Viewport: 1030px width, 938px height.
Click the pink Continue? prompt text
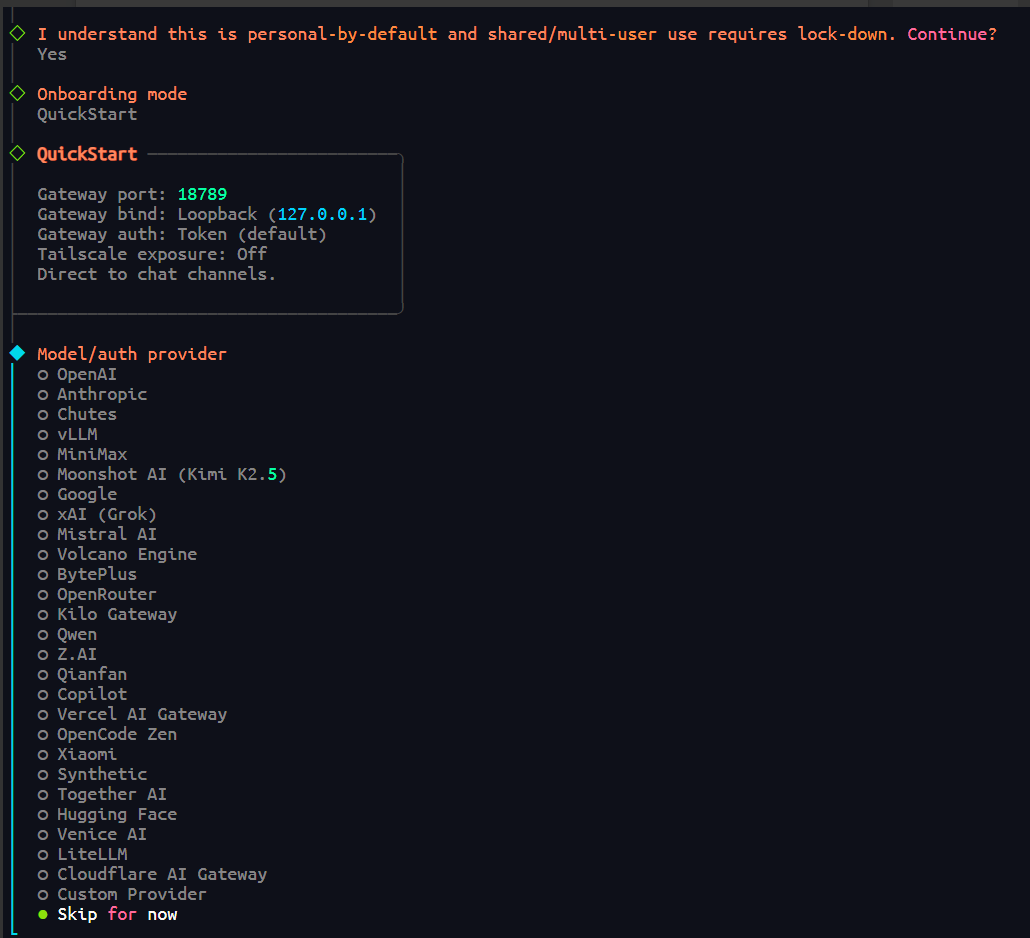click(952, 34)
